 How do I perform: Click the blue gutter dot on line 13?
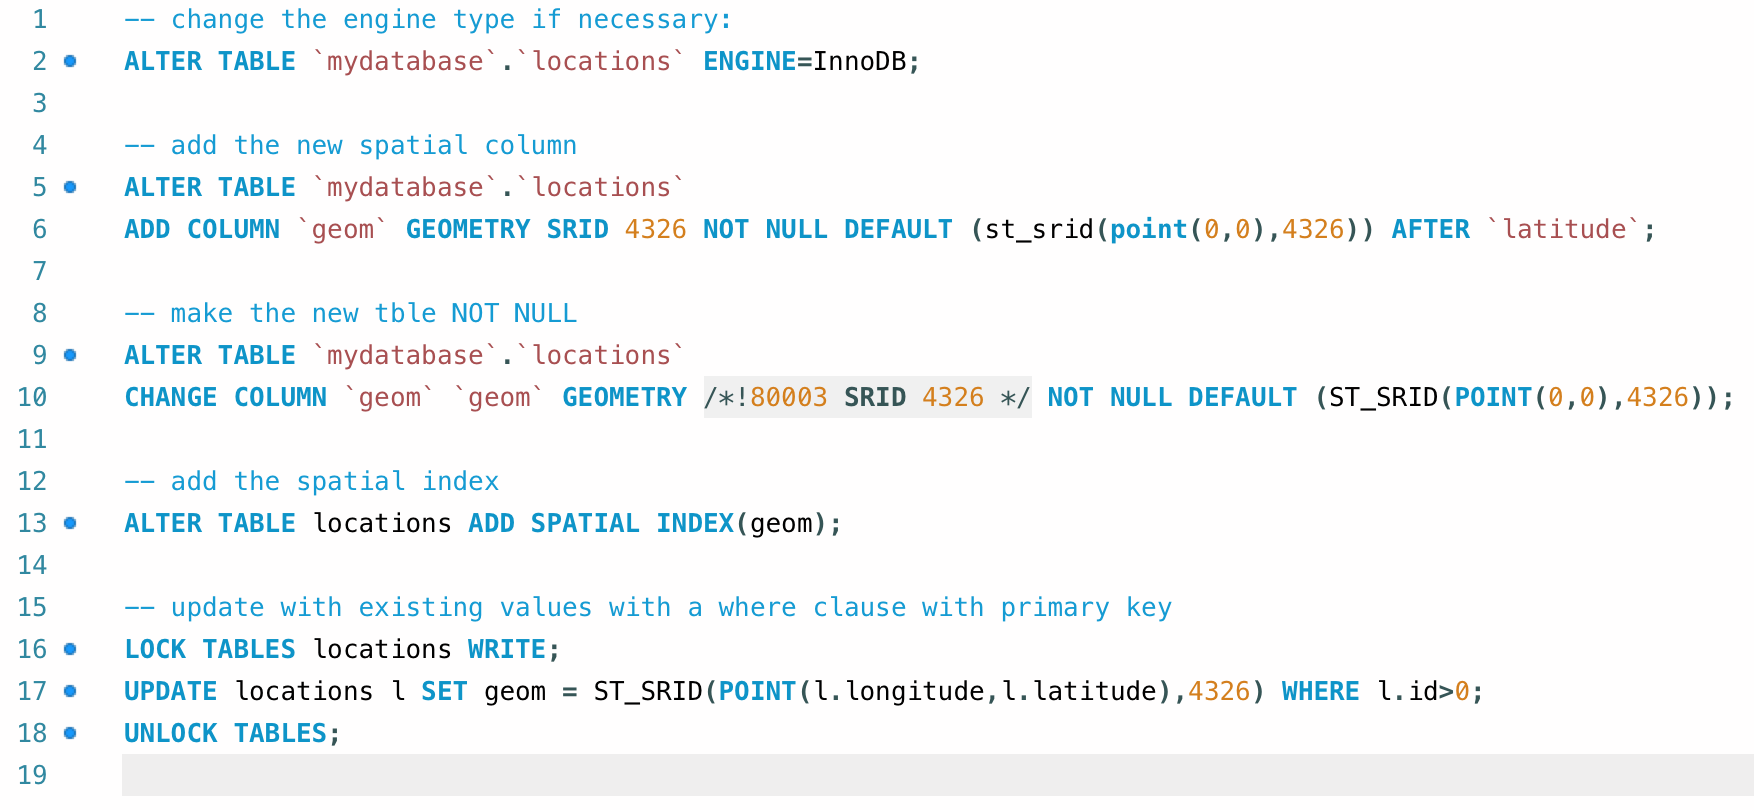70,523
